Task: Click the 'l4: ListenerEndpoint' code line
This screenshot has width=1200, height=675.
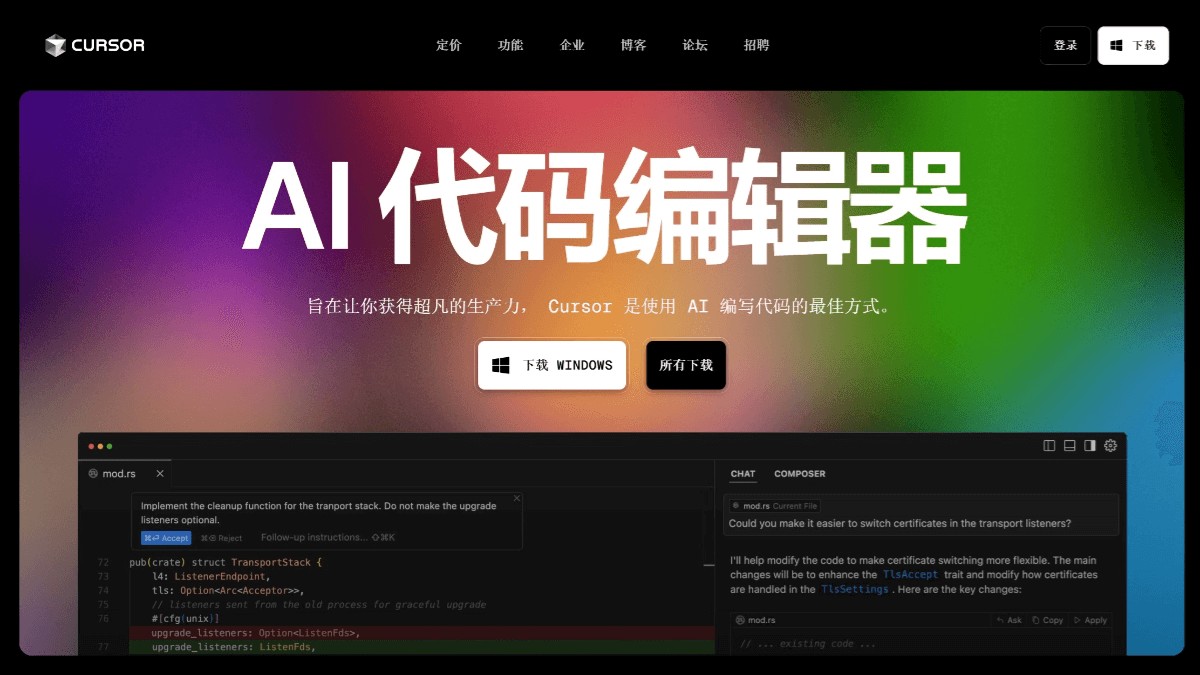Action: (211, 576)
